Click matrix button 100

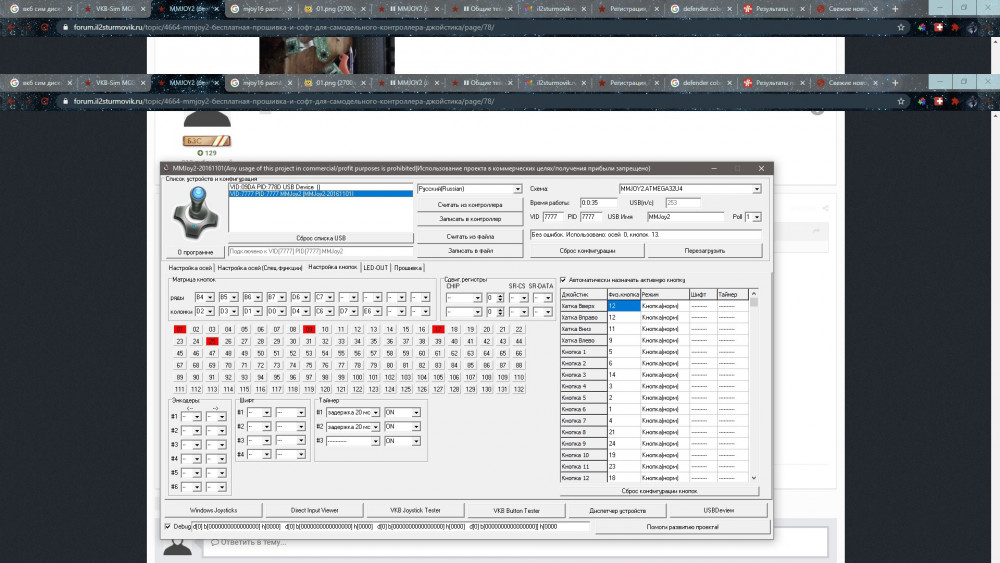click(x=357, y=377)
